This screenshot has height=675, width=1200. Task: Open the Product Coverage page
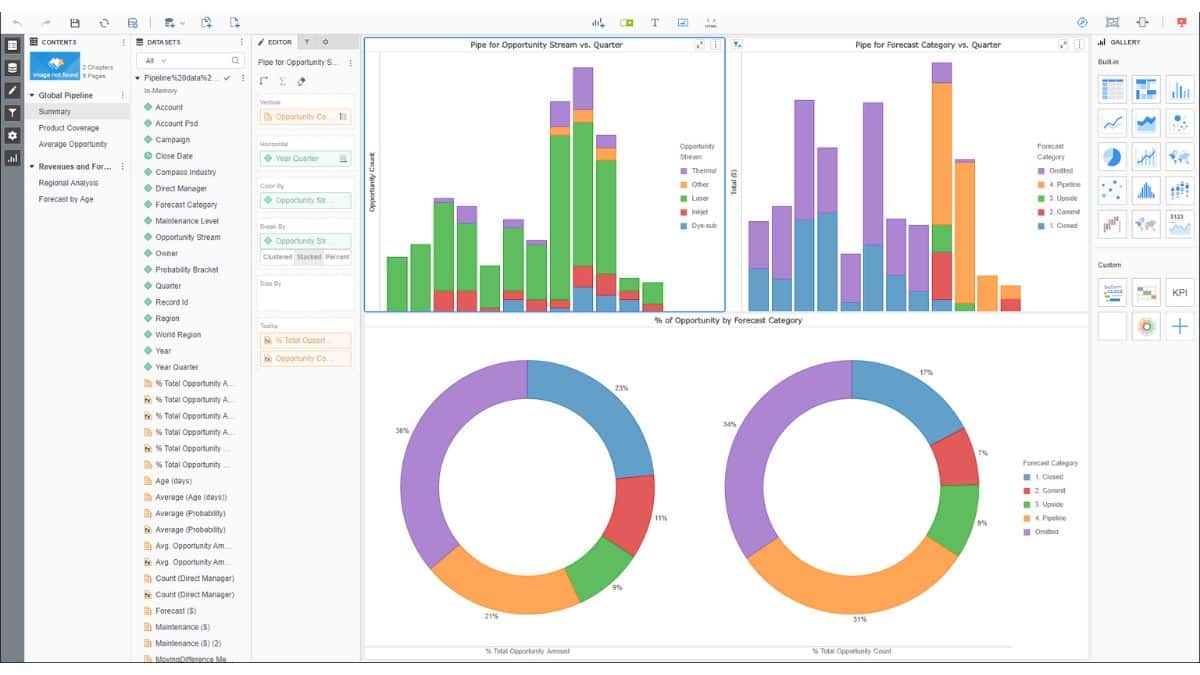[x=69, y=128]
